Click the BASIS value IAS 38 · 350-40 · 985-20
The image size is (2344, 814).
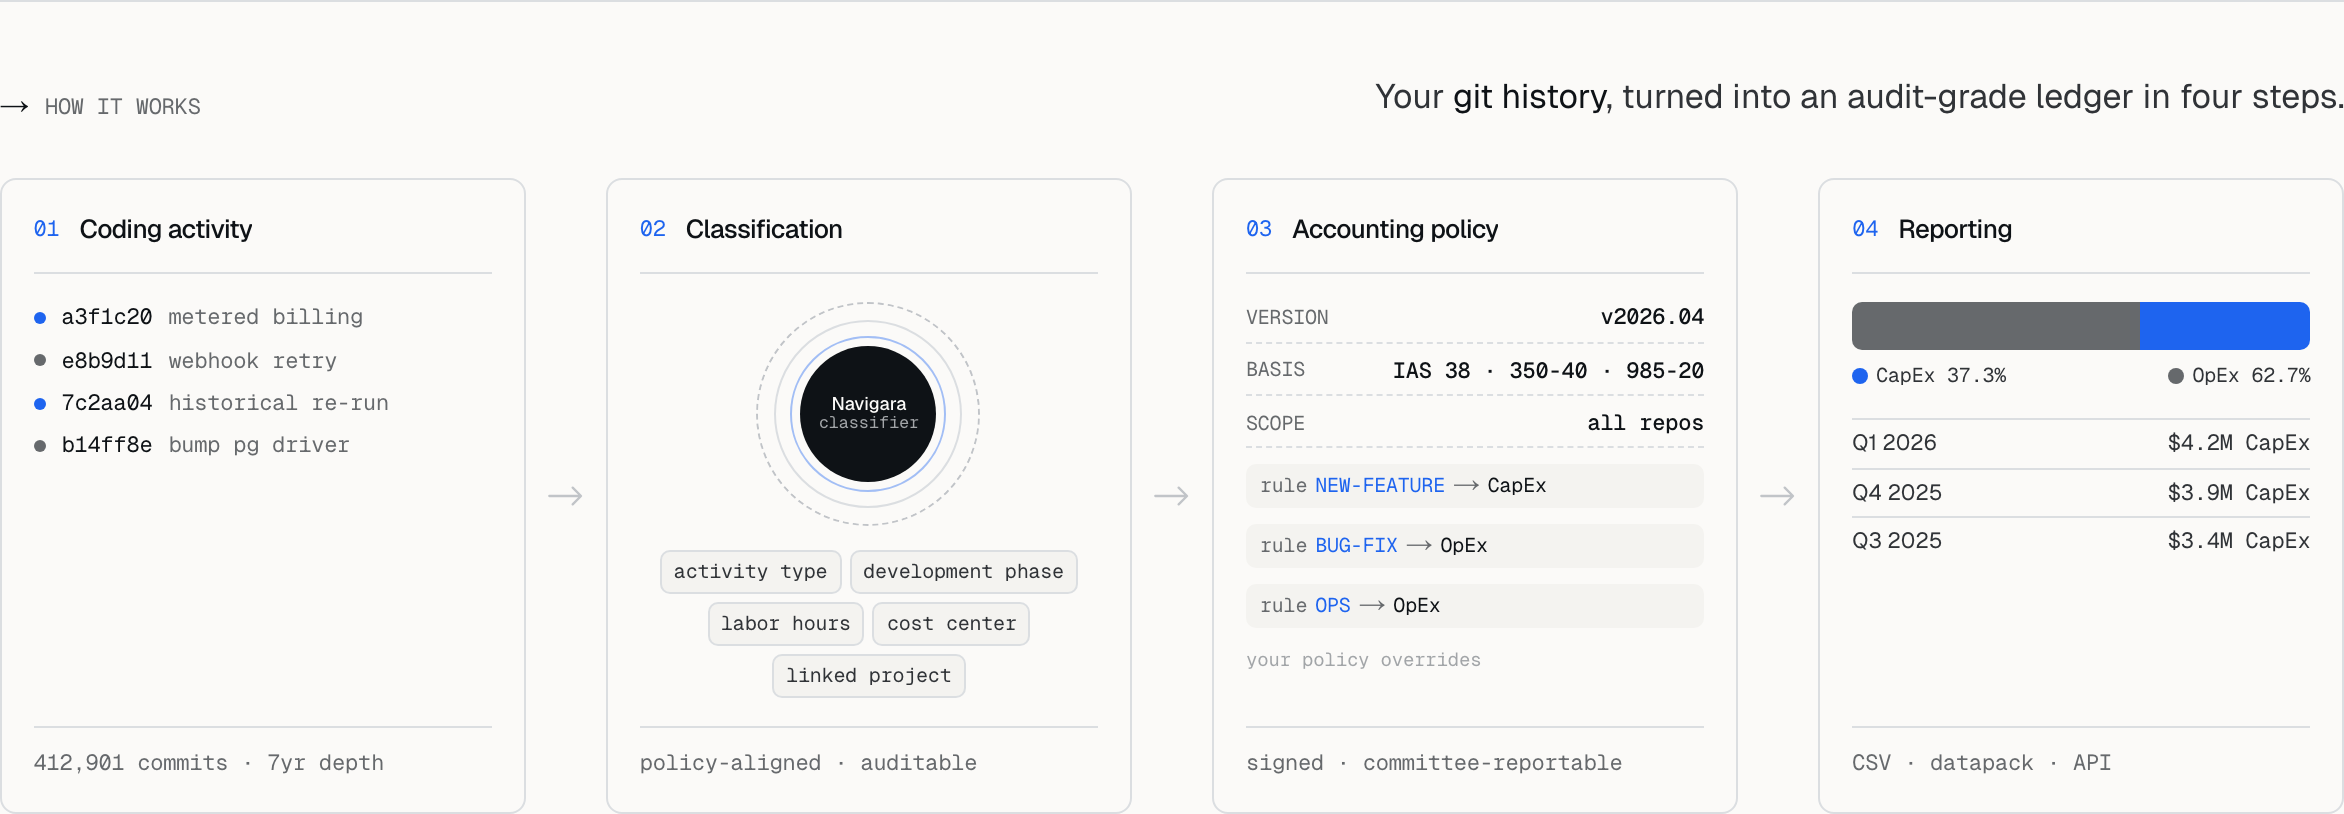click(1548, 371)
